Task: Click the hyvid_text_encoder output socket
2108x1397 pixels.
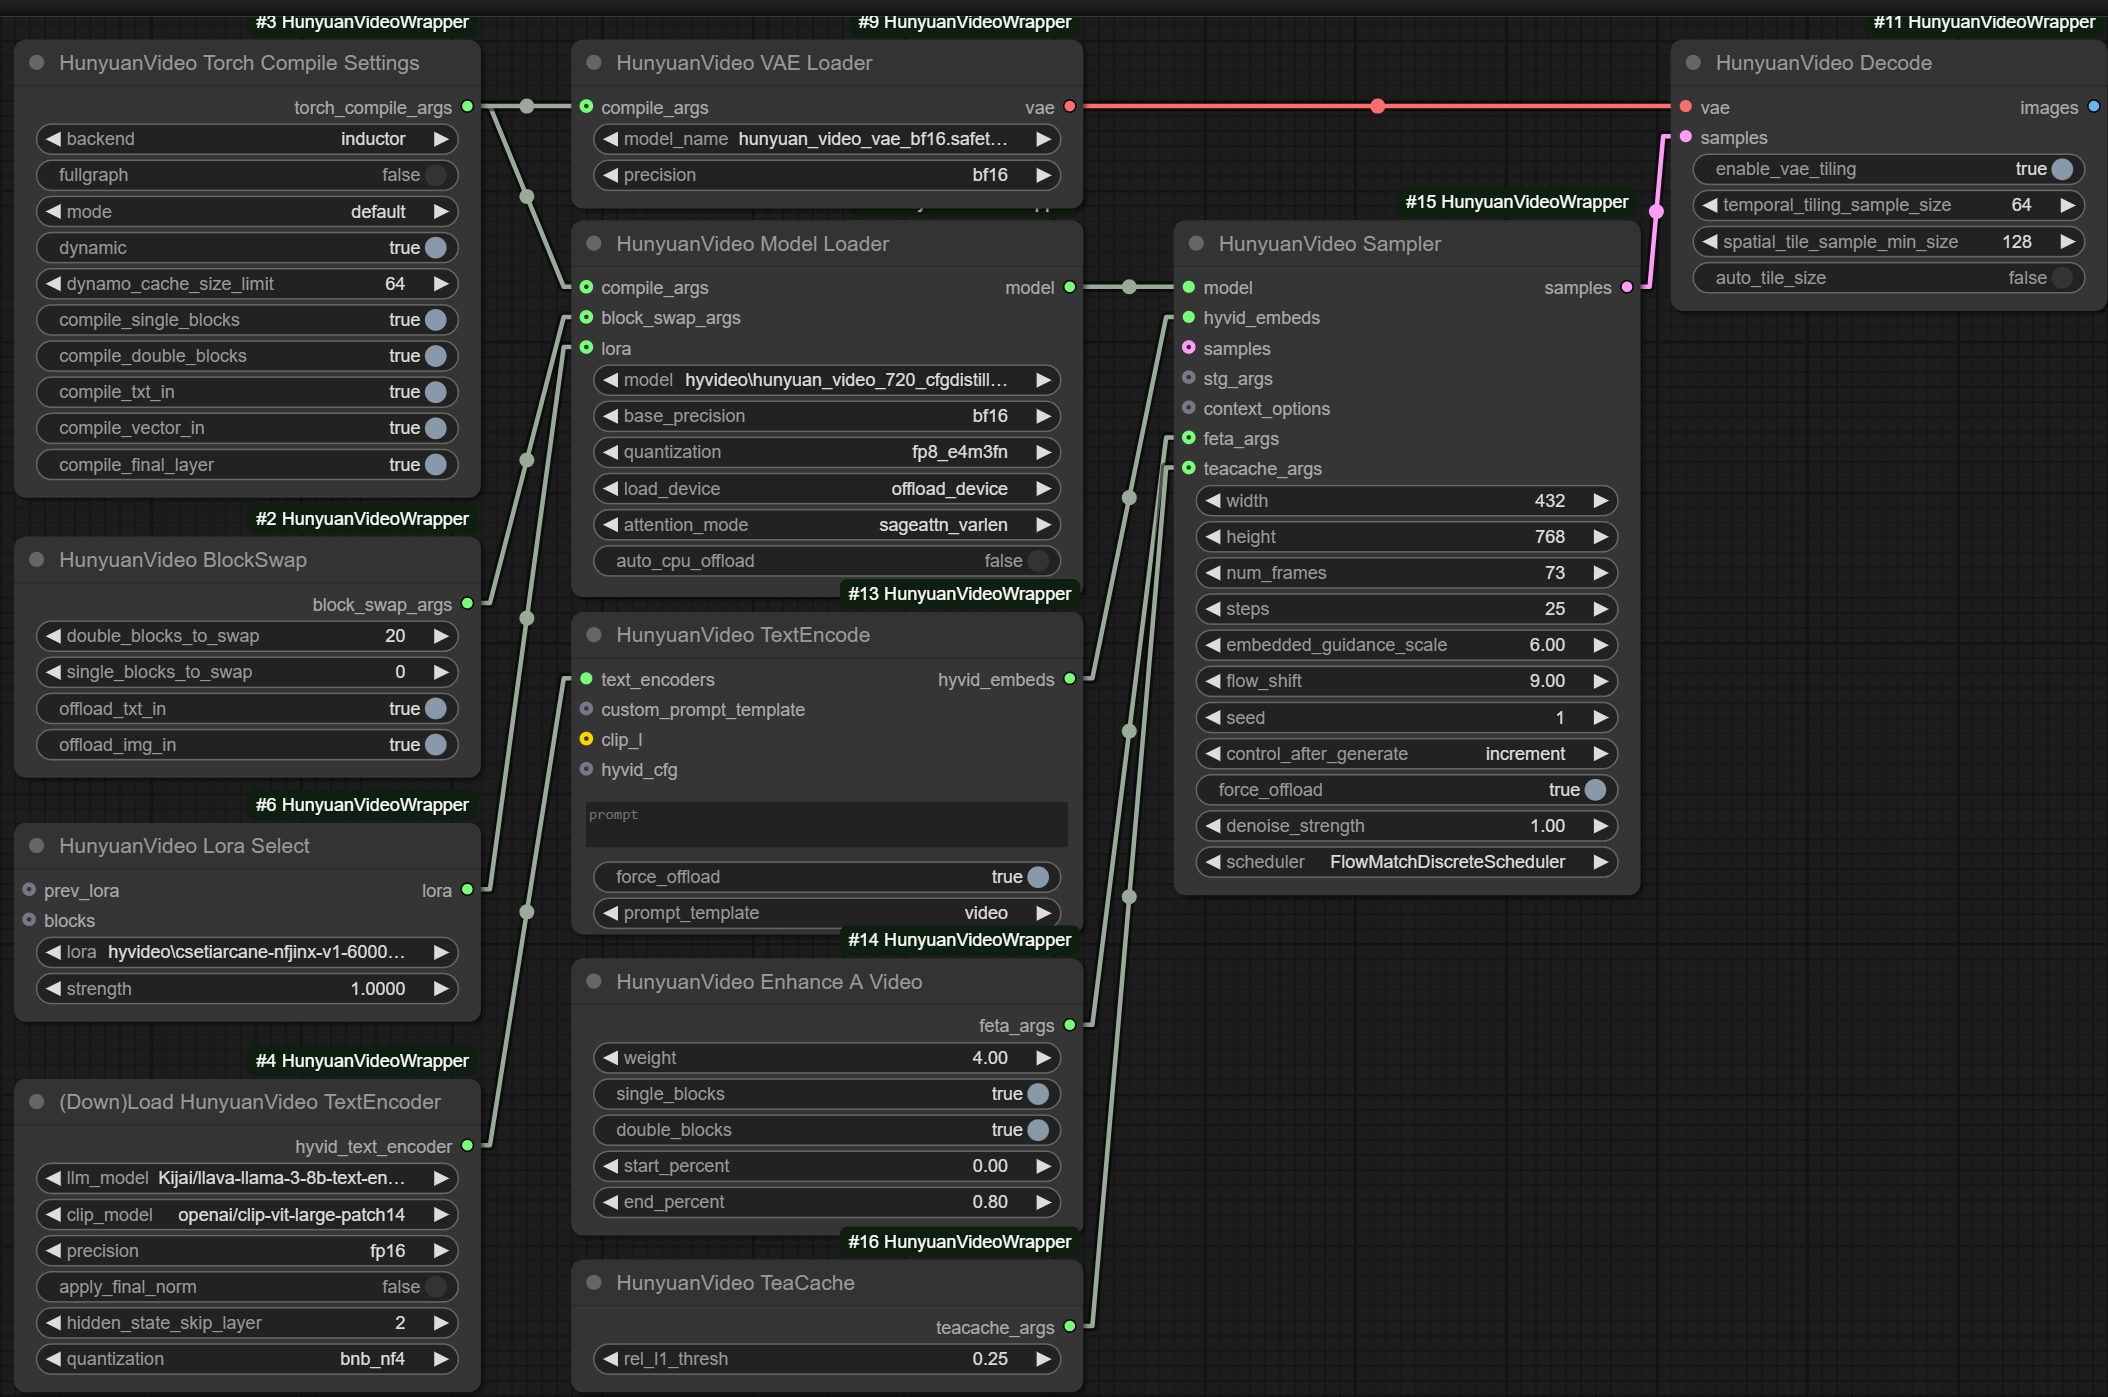Action: (x=467, y=1145)
